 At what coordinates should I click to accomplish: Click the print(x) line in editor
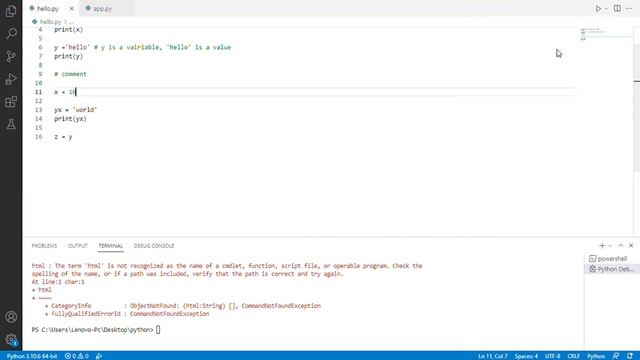pos(69,29)
